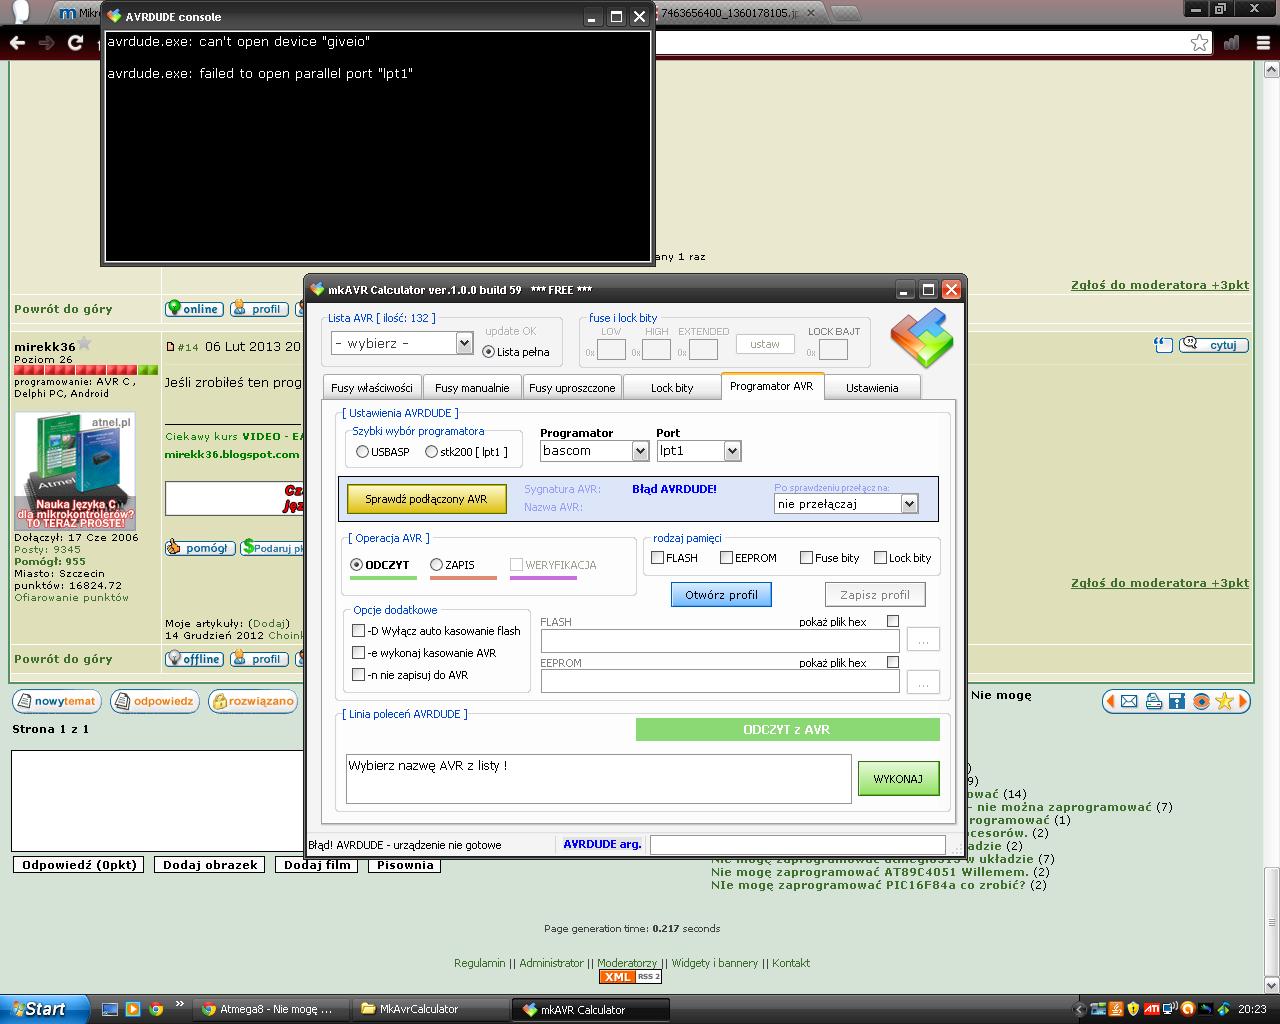1280x1024 pixels.
Task: Click the previous topic left arrow
Action: pyautogui.click(x=1109, y=701)
